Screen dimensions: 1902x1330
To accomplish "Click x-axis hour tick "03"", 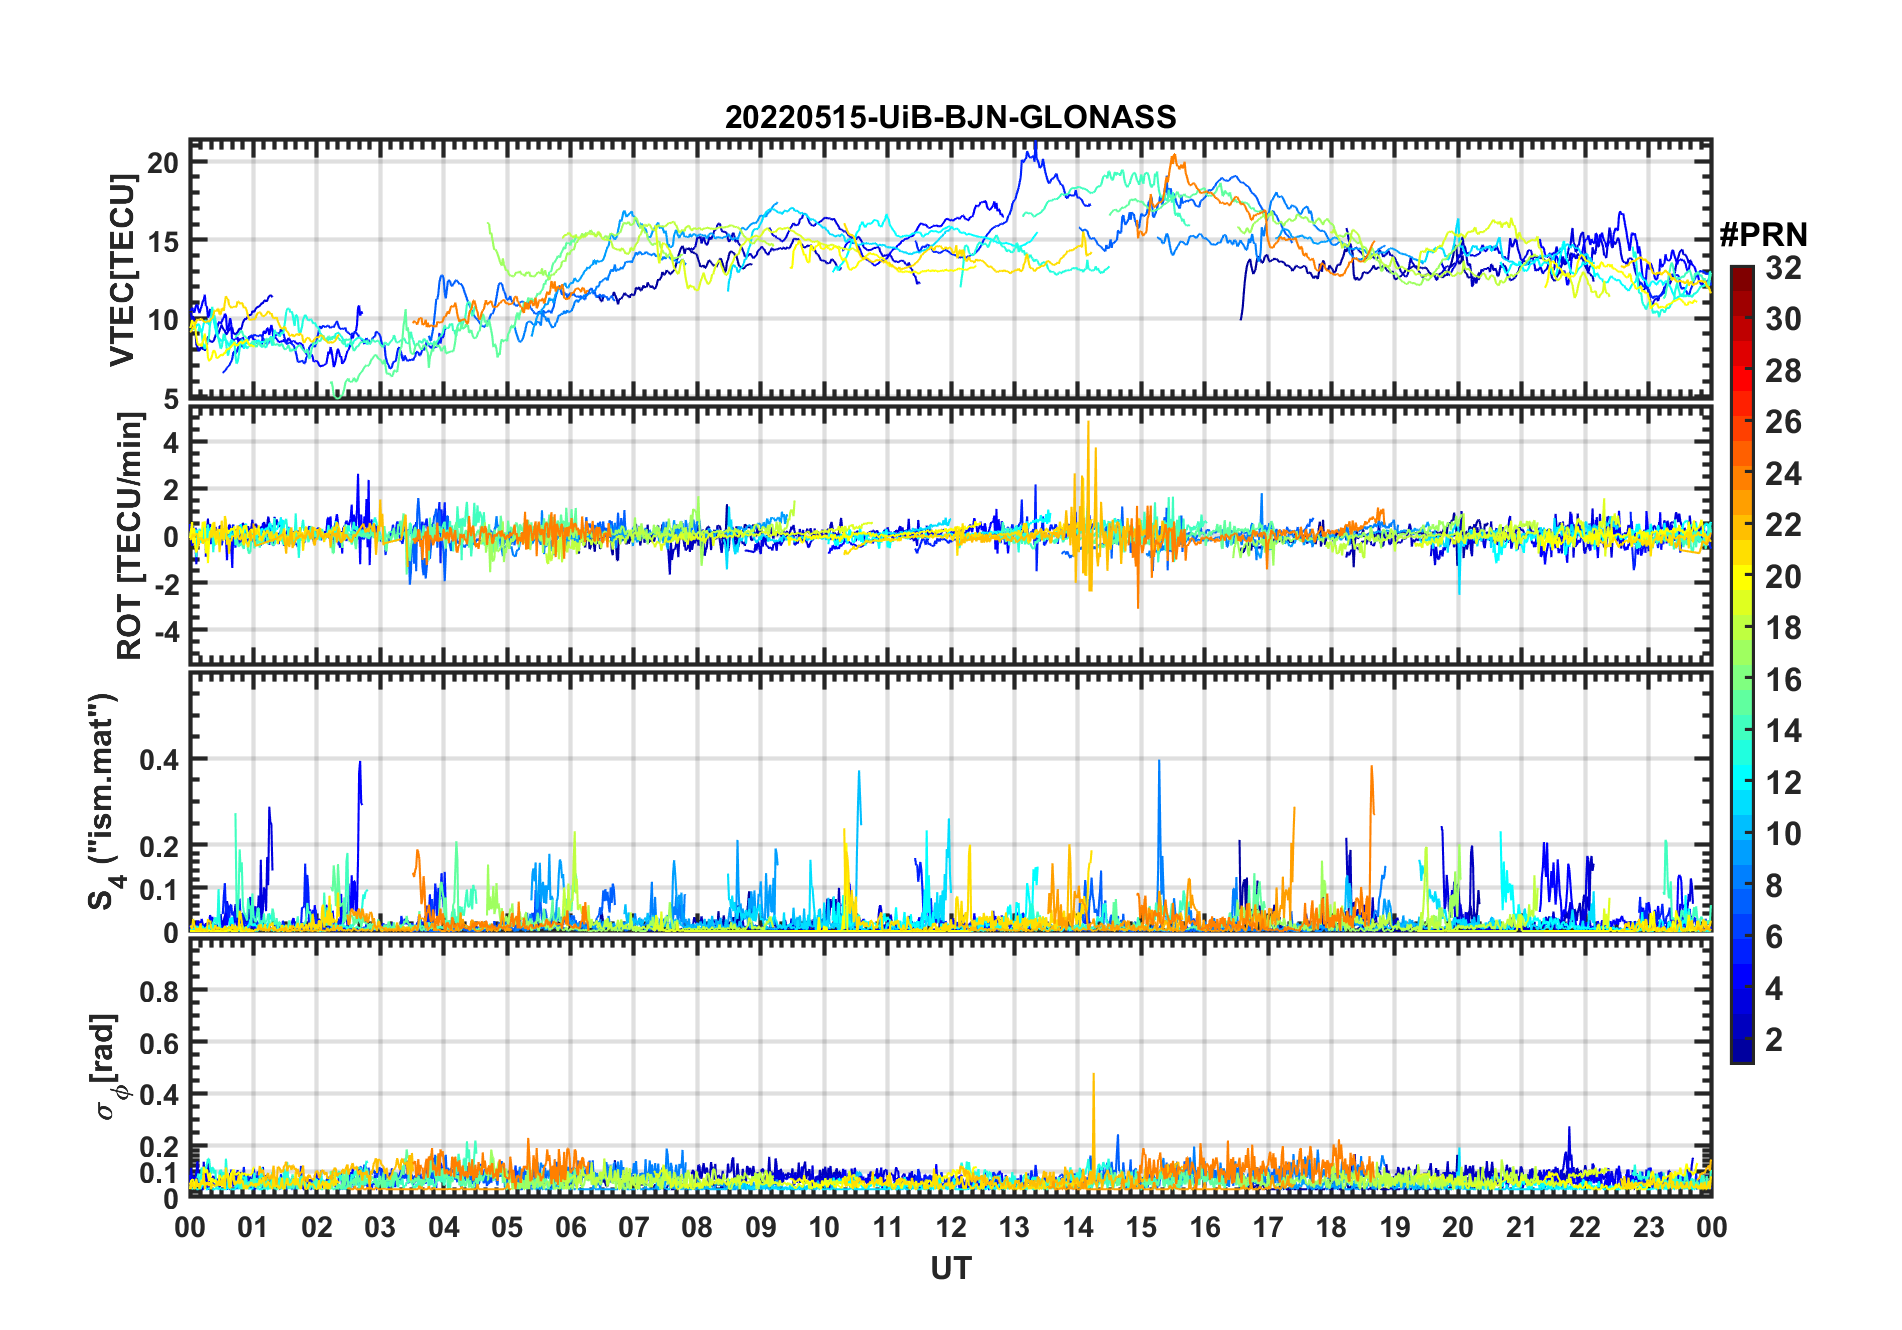I will pyautogui.click(x=380, y=1227).
